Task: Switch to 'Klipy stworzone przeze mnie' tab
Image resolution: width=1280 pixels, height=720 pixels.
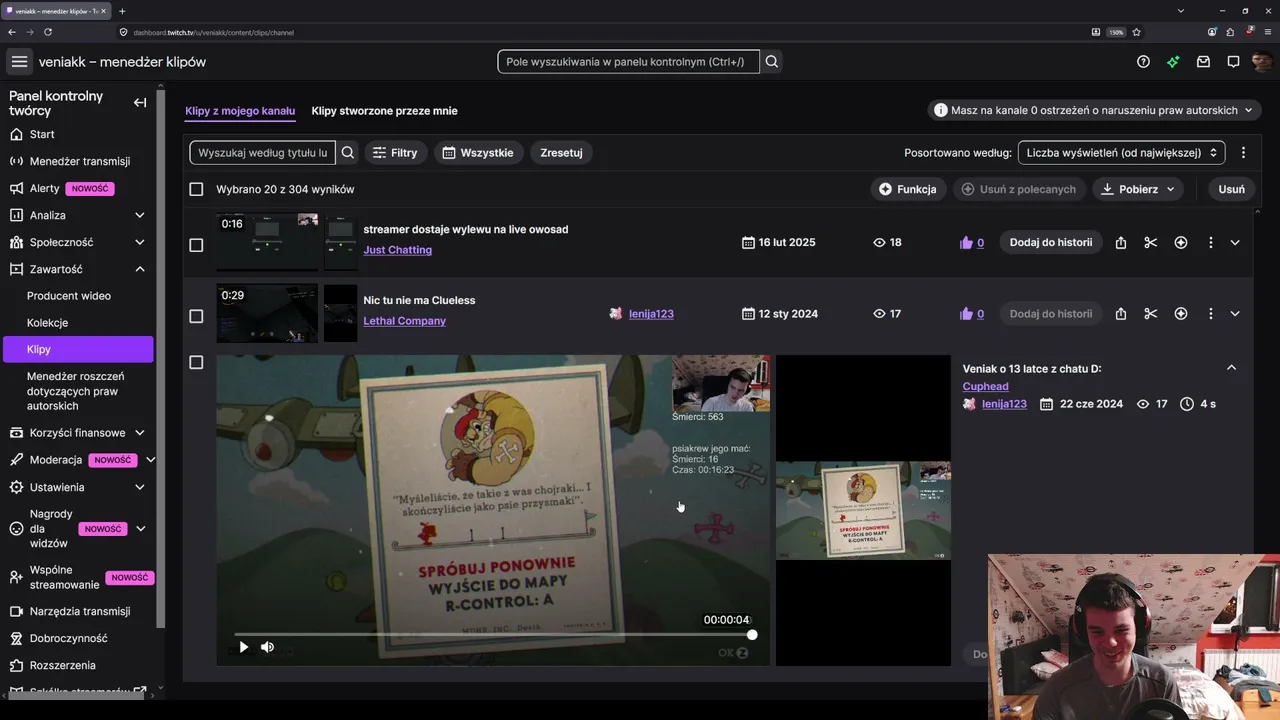Action: tap(384, 111)
